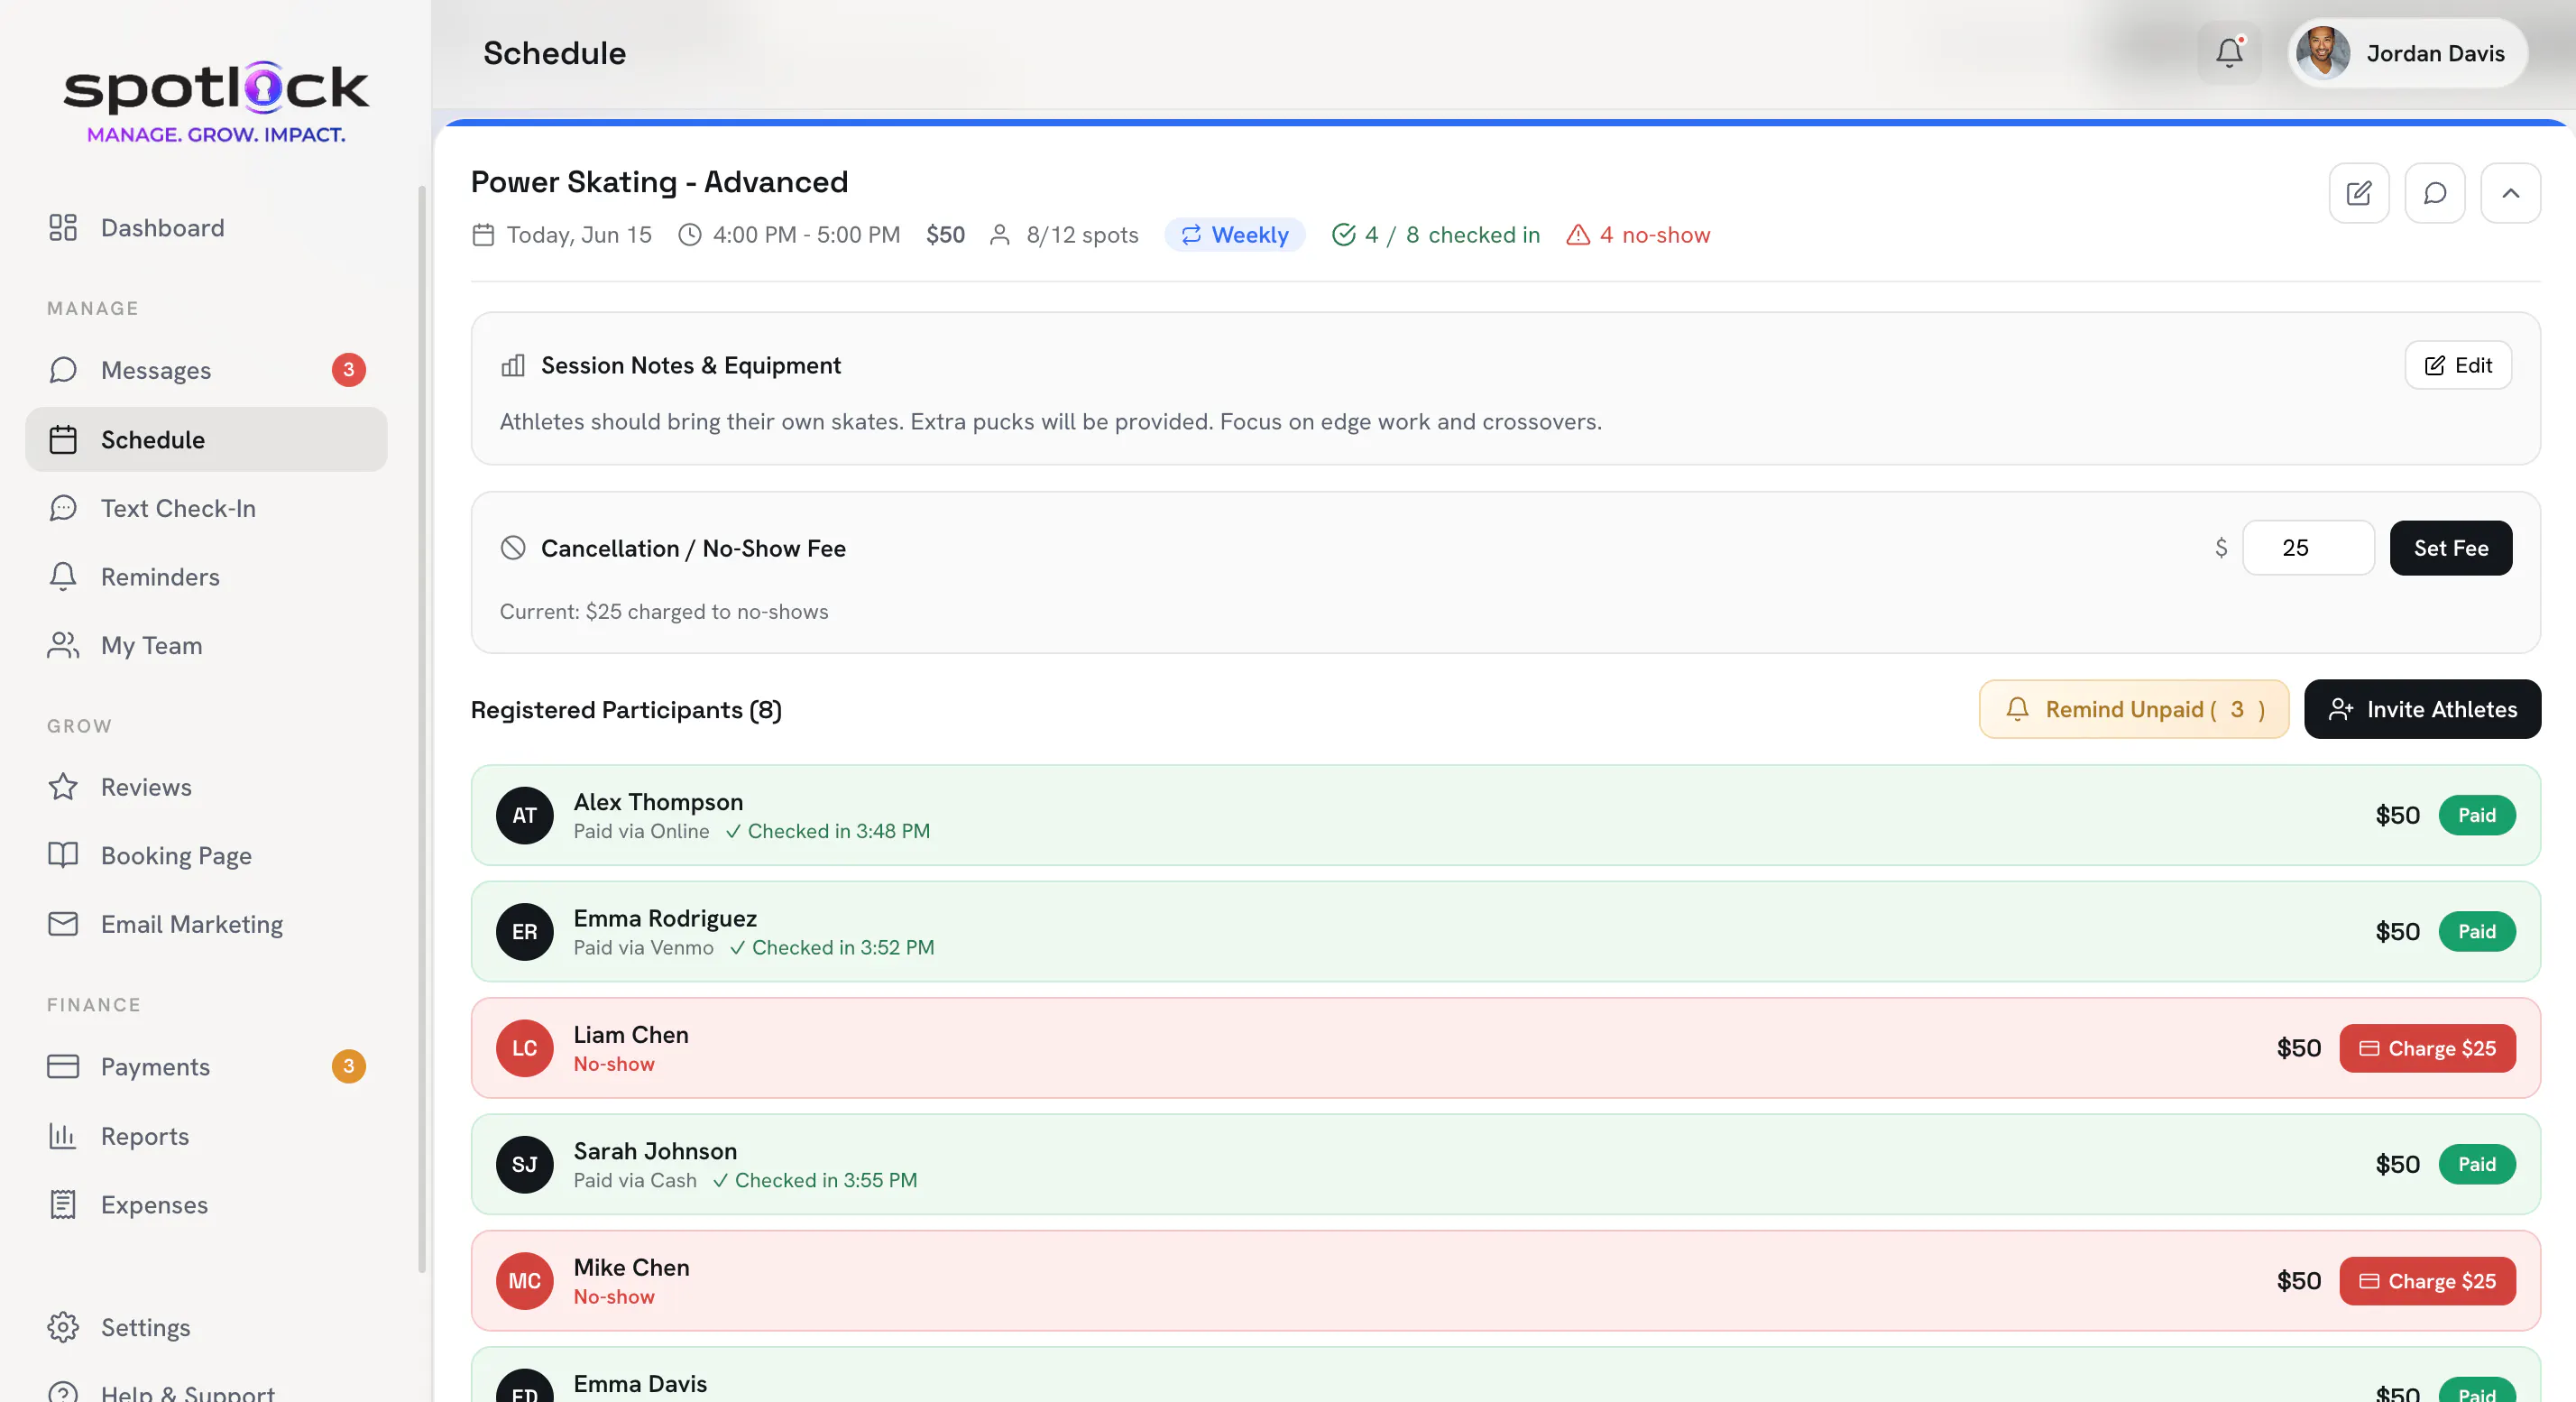Charge Mike Chen the $25 fee
The height and width of the screenshot is (1402, 2576).
(x=2427, y=1281)
